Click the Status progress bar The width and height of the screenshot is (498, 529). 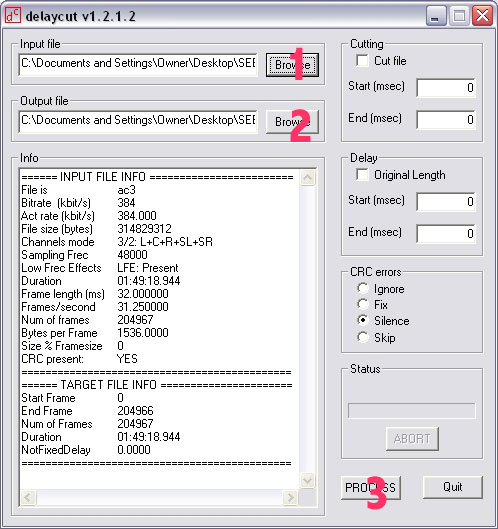(x=412, y=411)
